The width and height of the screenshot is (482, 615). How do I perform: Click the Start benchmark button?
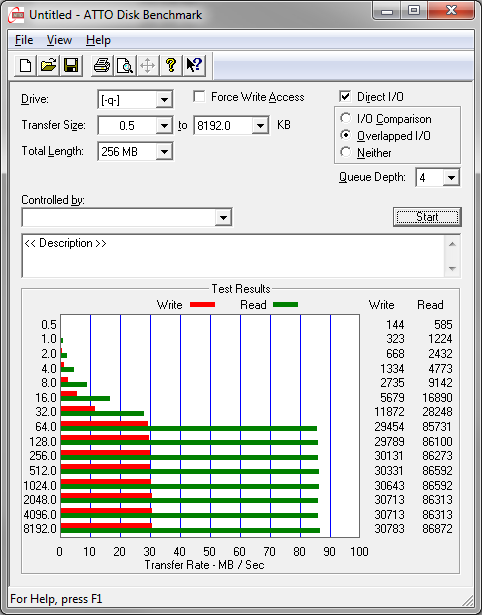click(427, 217)
